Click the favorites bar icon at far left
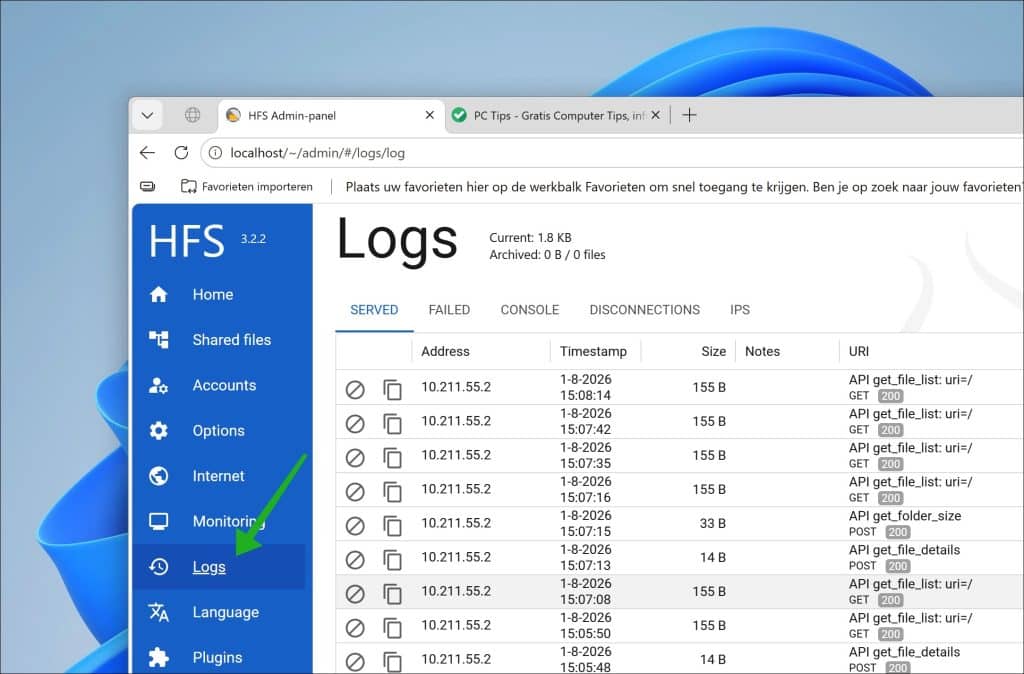The image size is (1024, 674). pyautogui.click(x=148, y=187)
